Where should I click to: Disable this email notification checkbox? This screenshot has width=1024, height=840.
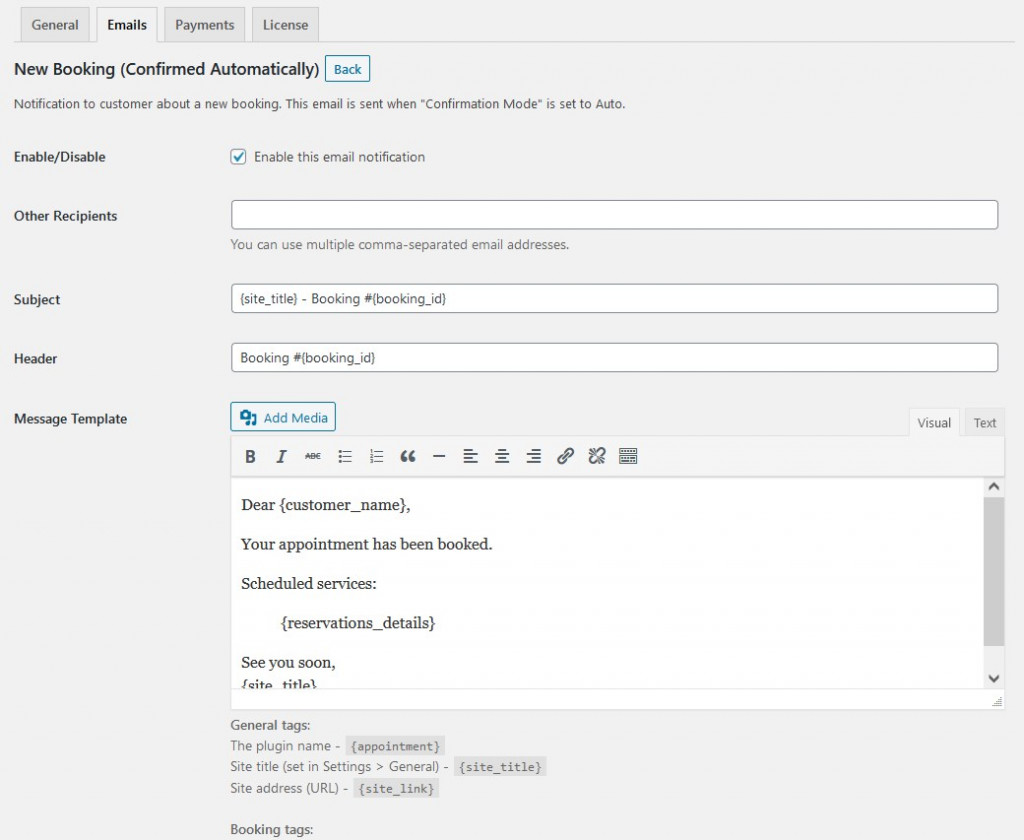[x=238, y=156]
